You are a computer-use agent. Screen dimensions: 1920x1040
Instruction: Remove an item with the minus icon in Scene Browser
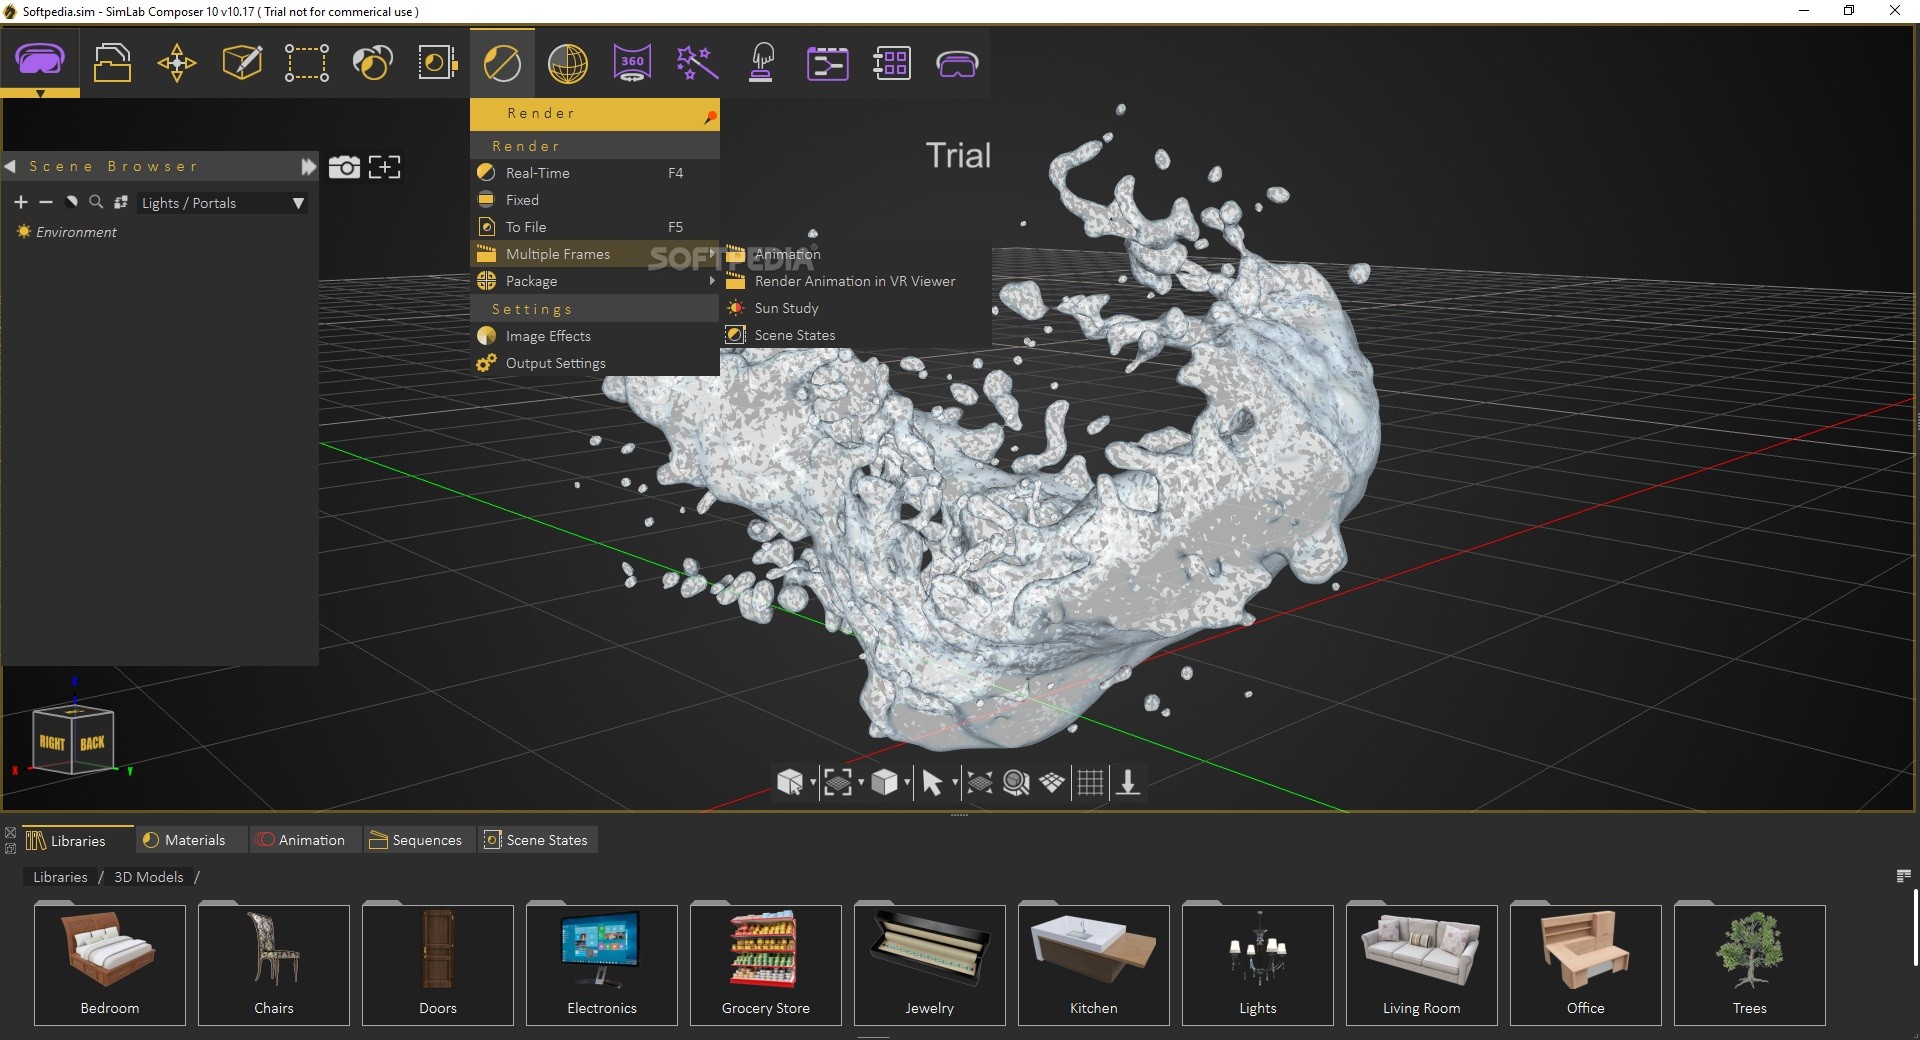tap(46, 202)
